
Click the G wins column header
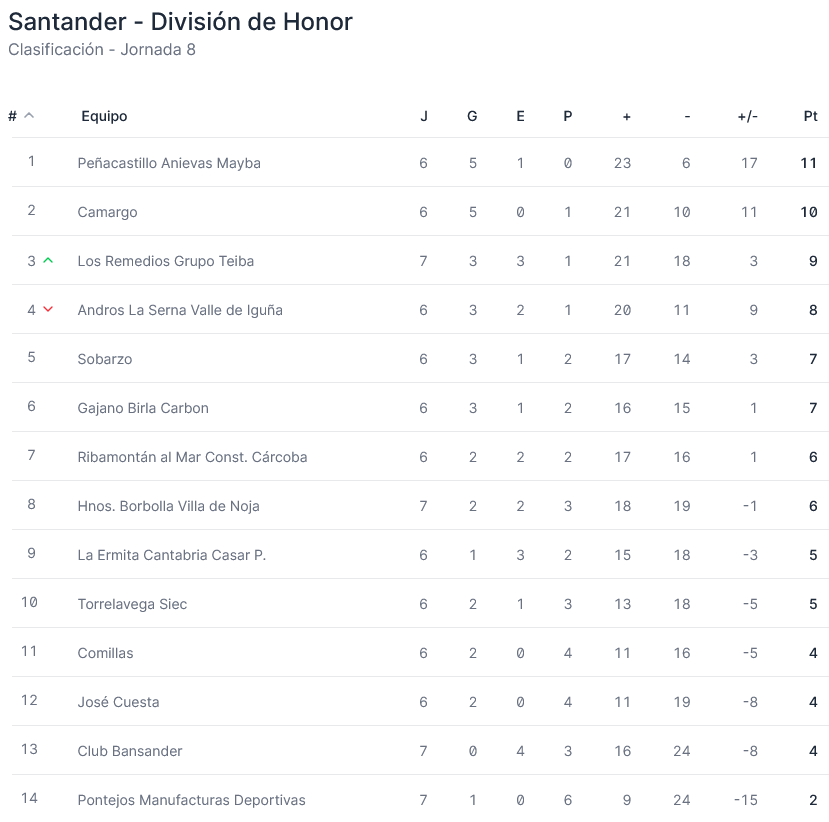[x=472, y=116]
